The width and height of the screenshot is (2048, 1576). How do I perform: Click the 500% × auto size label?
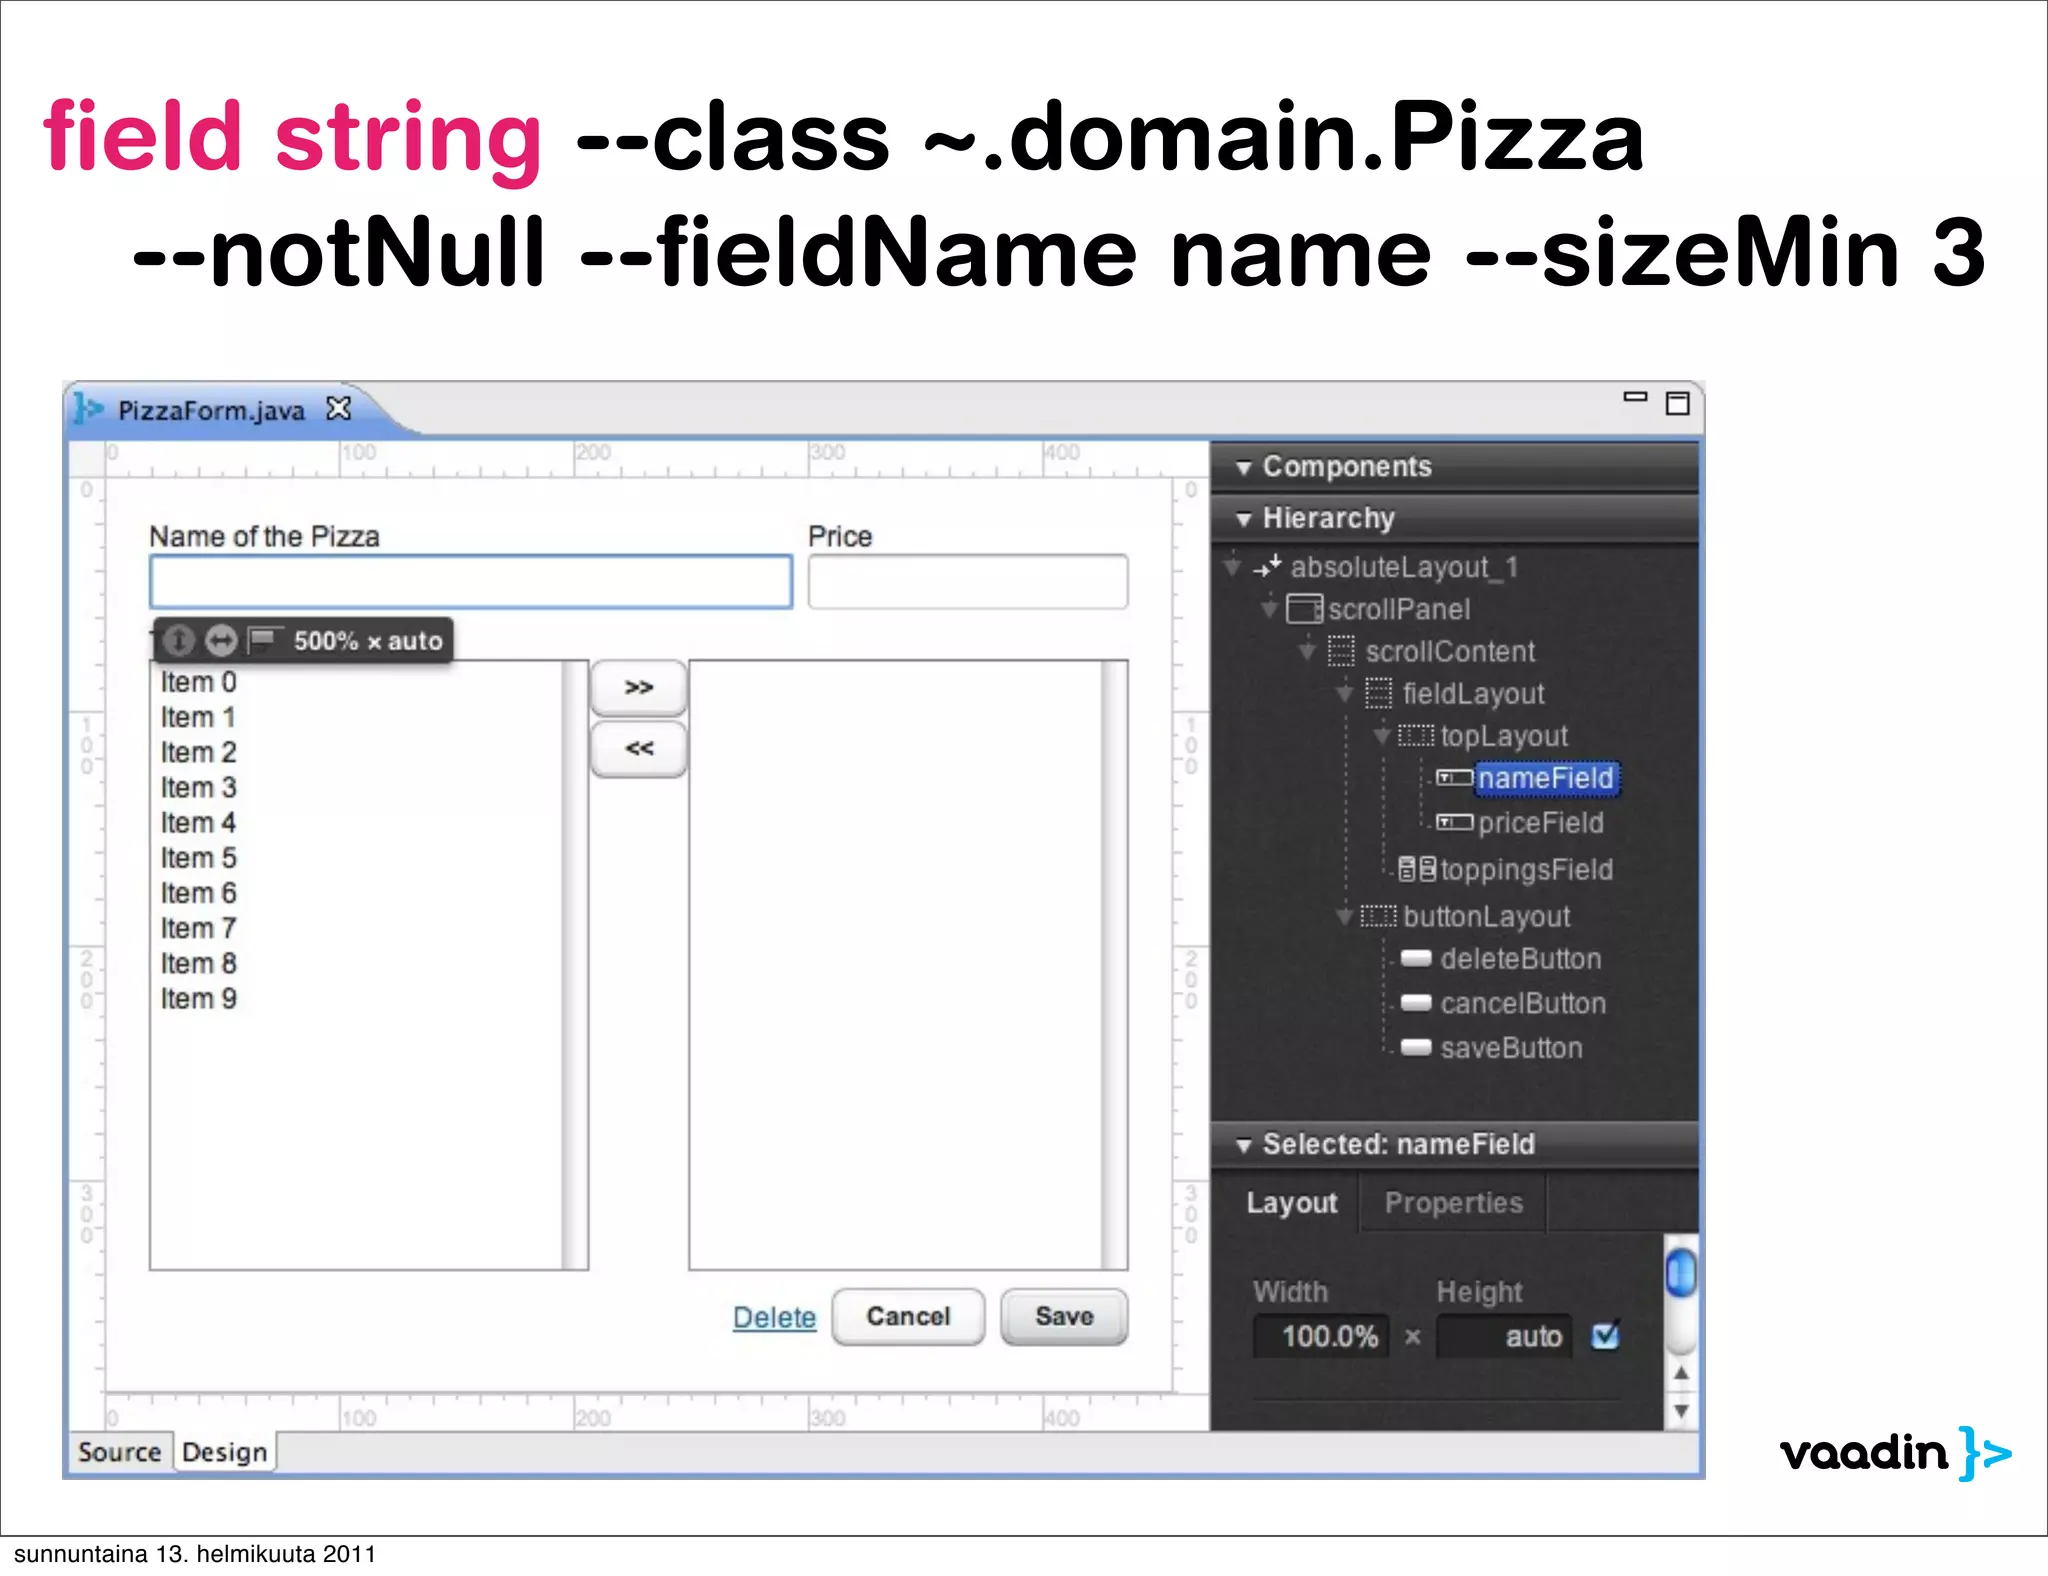pos(368,640)
